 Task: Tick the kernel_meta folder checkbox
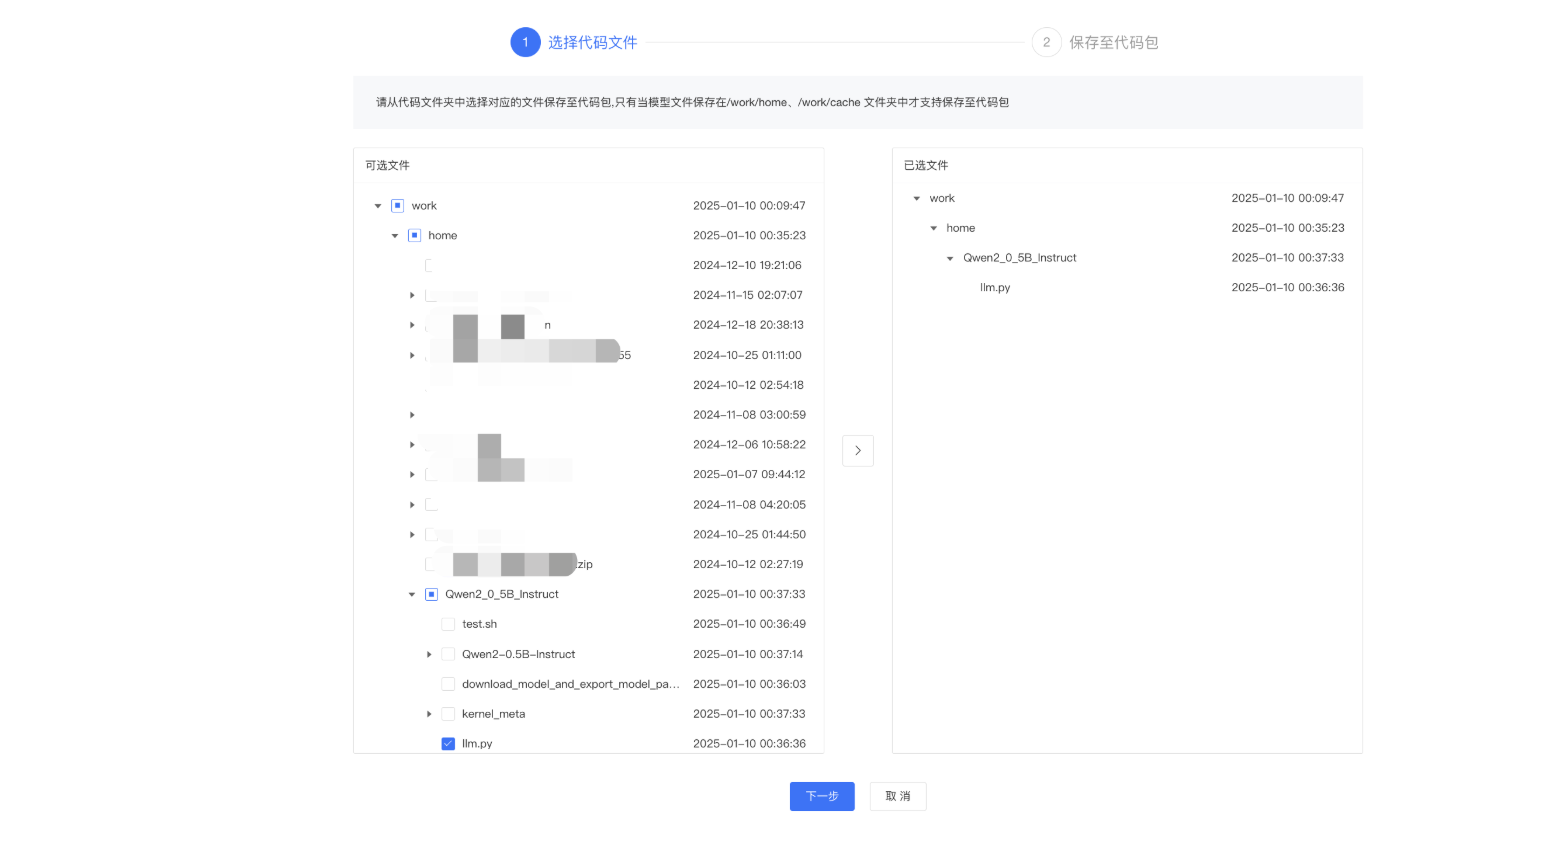[448, 714]
